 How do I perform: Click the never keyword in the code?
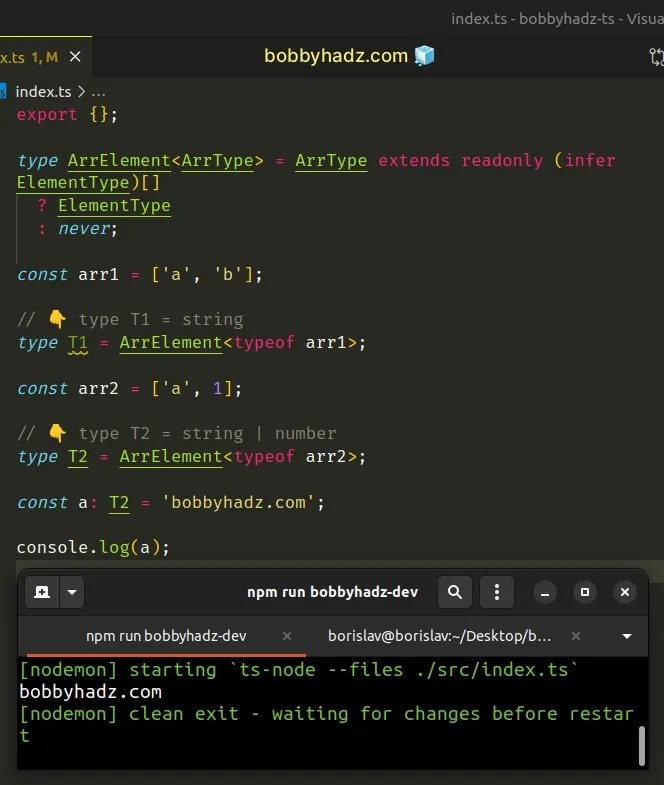coord(84,229)
